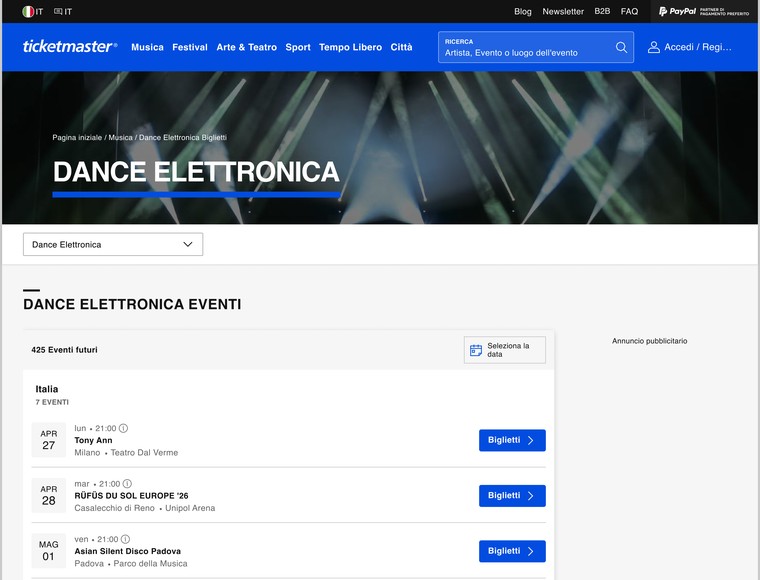Click the Dance Elettronica Biglietti breadcrumb
760x580 pixels.
pyautogui.click(x=183, y=138)
